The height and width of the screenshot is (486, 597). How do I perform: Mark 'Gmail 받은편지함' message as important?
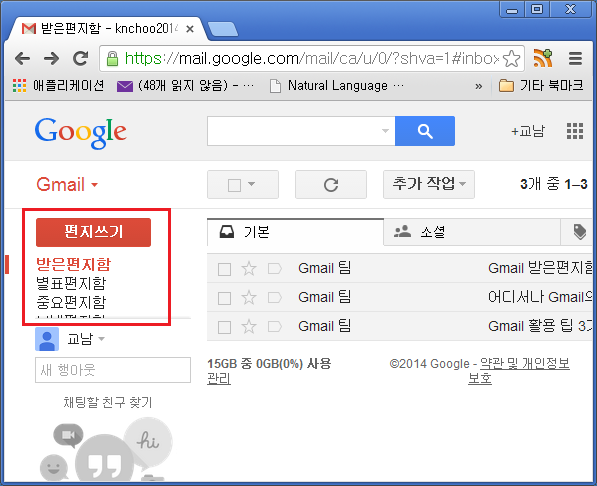pyautogui.click(x=275, y=269)
